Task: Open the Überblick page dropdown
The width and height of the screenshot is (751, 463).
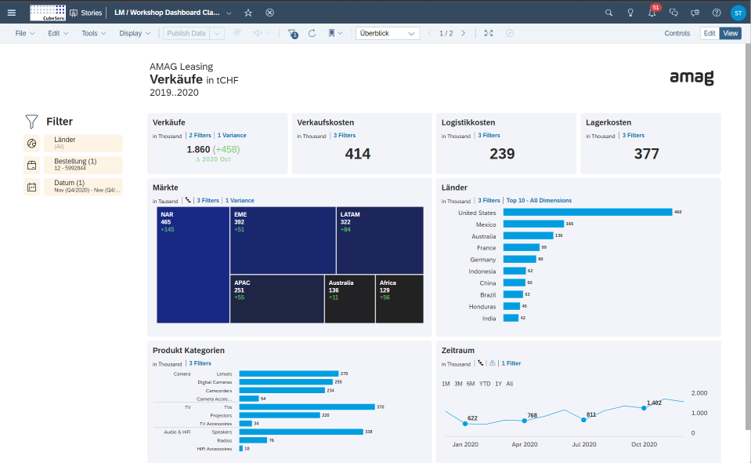Action: point(387,34)
